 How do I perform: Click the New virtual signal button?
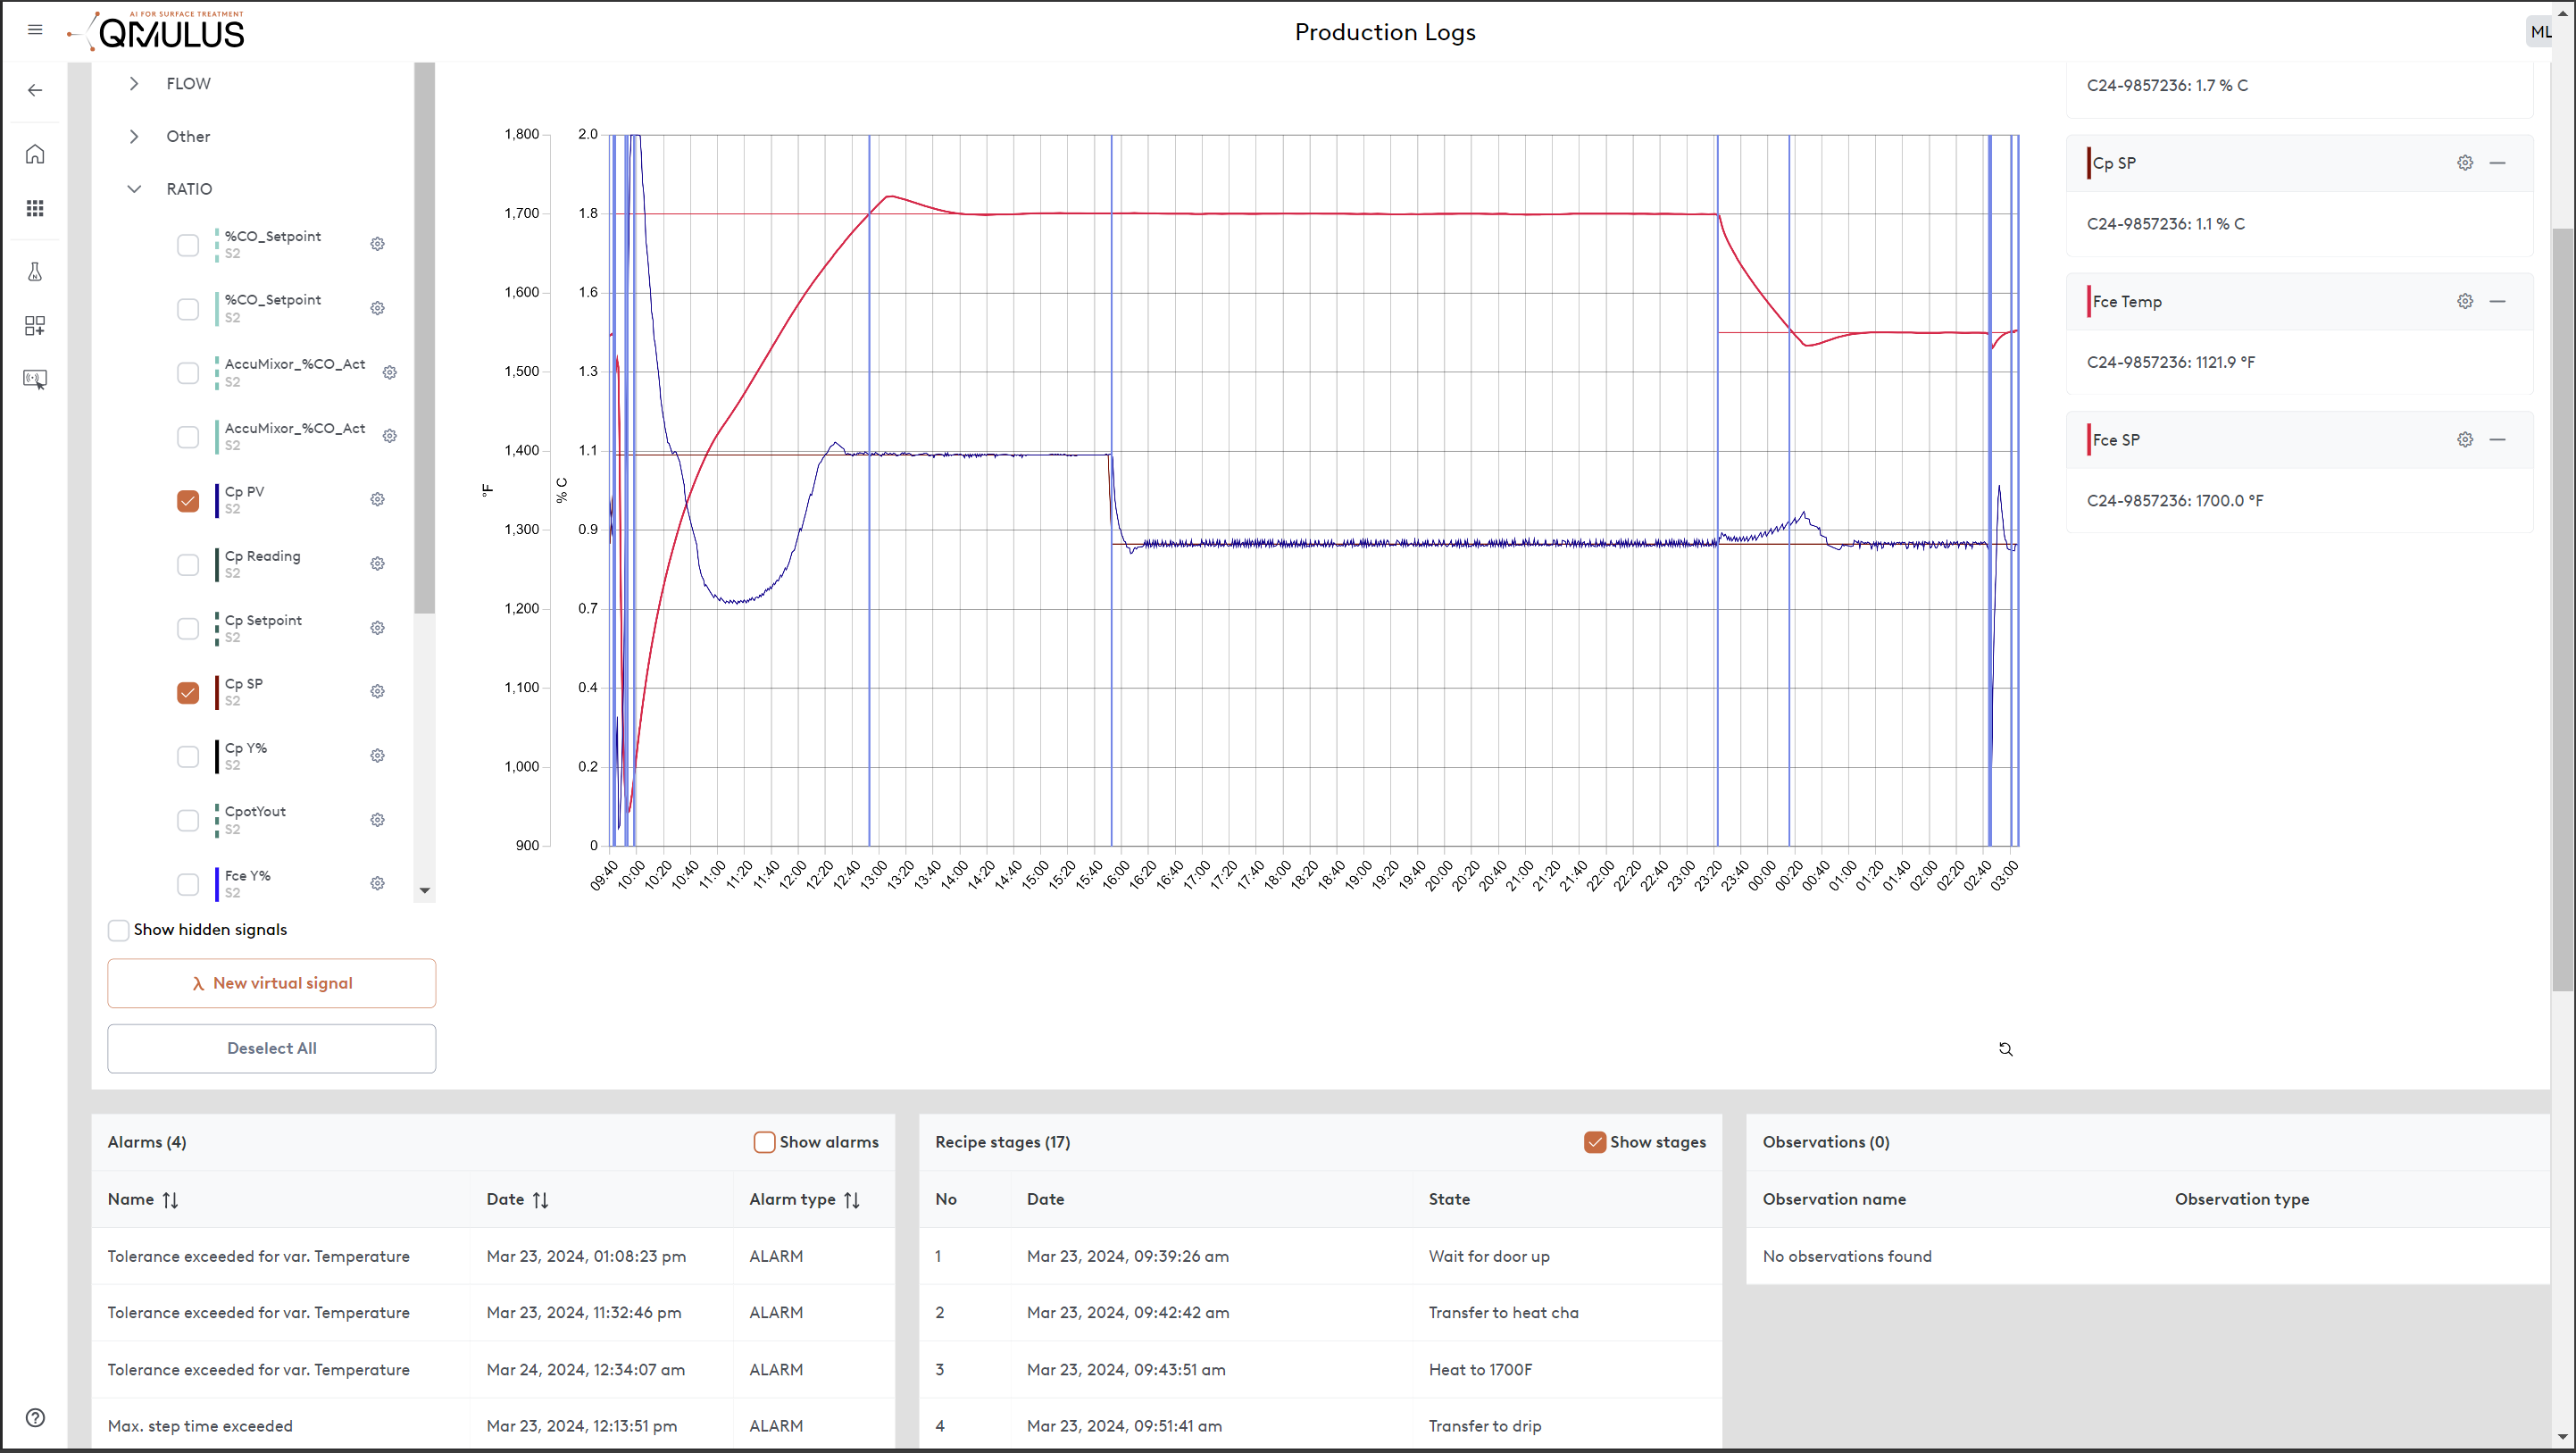(x=272, y=983)
